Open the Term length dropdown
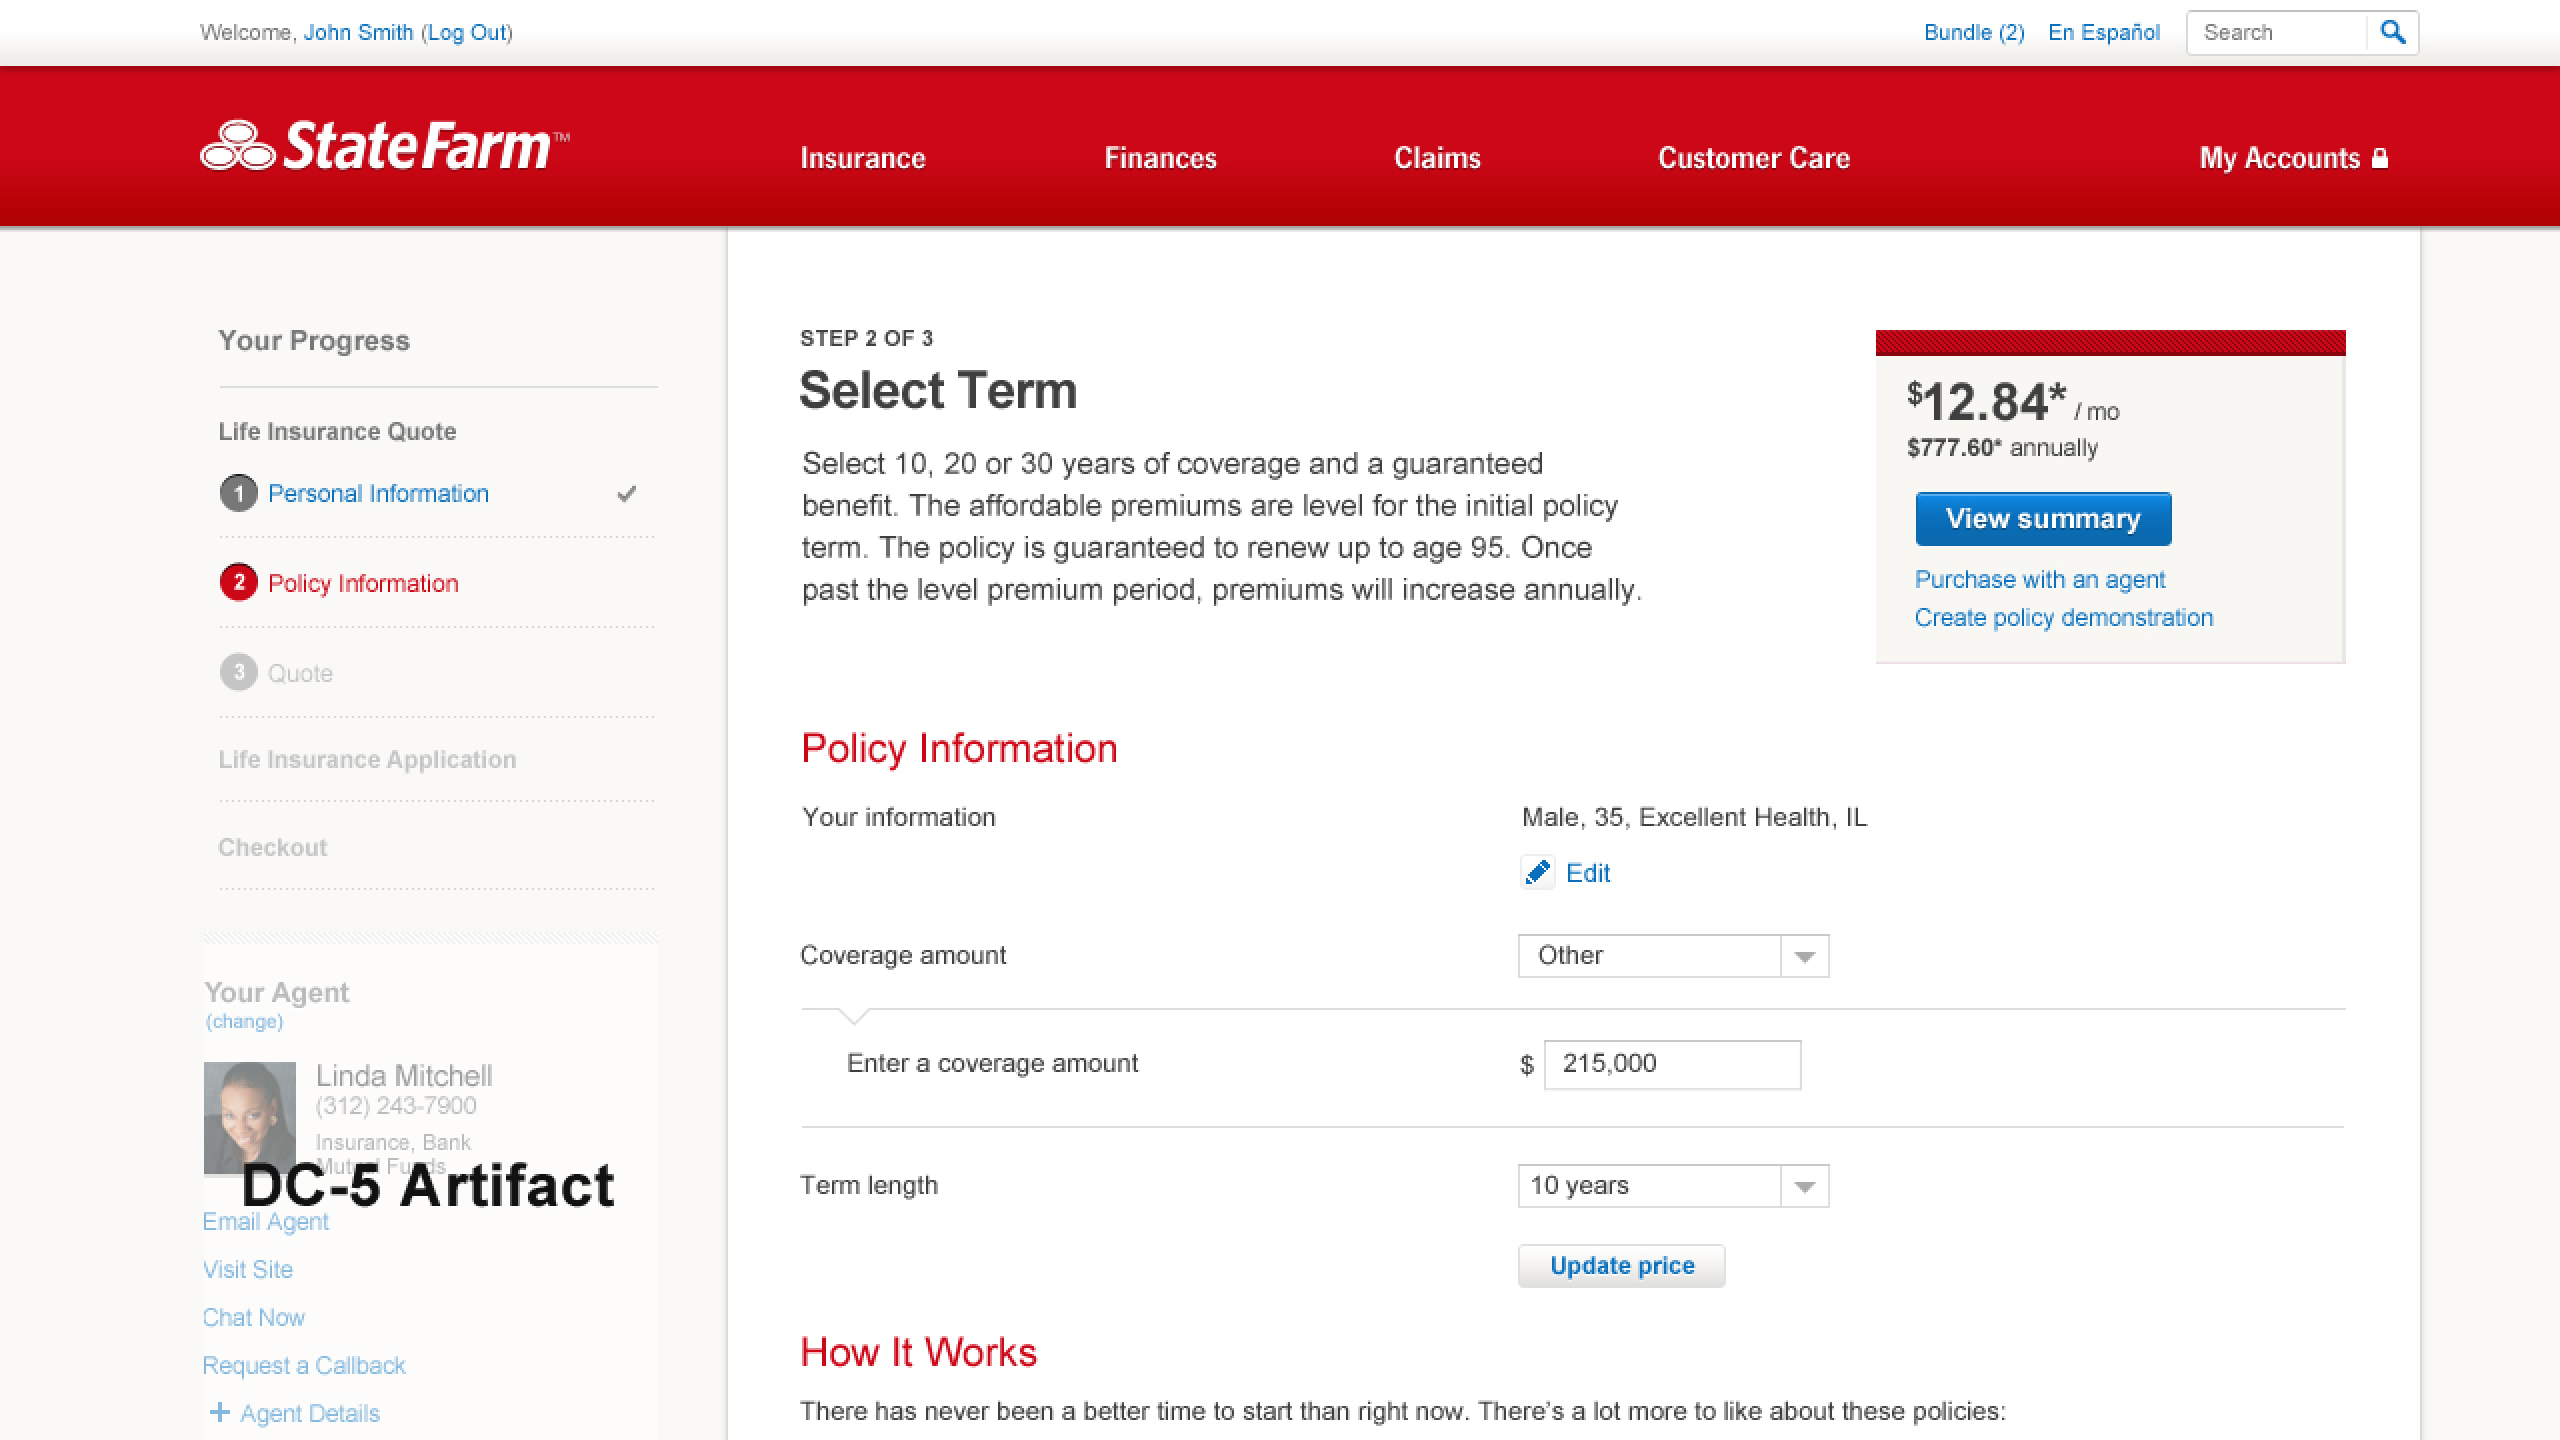 [x=1673, y=1186]
